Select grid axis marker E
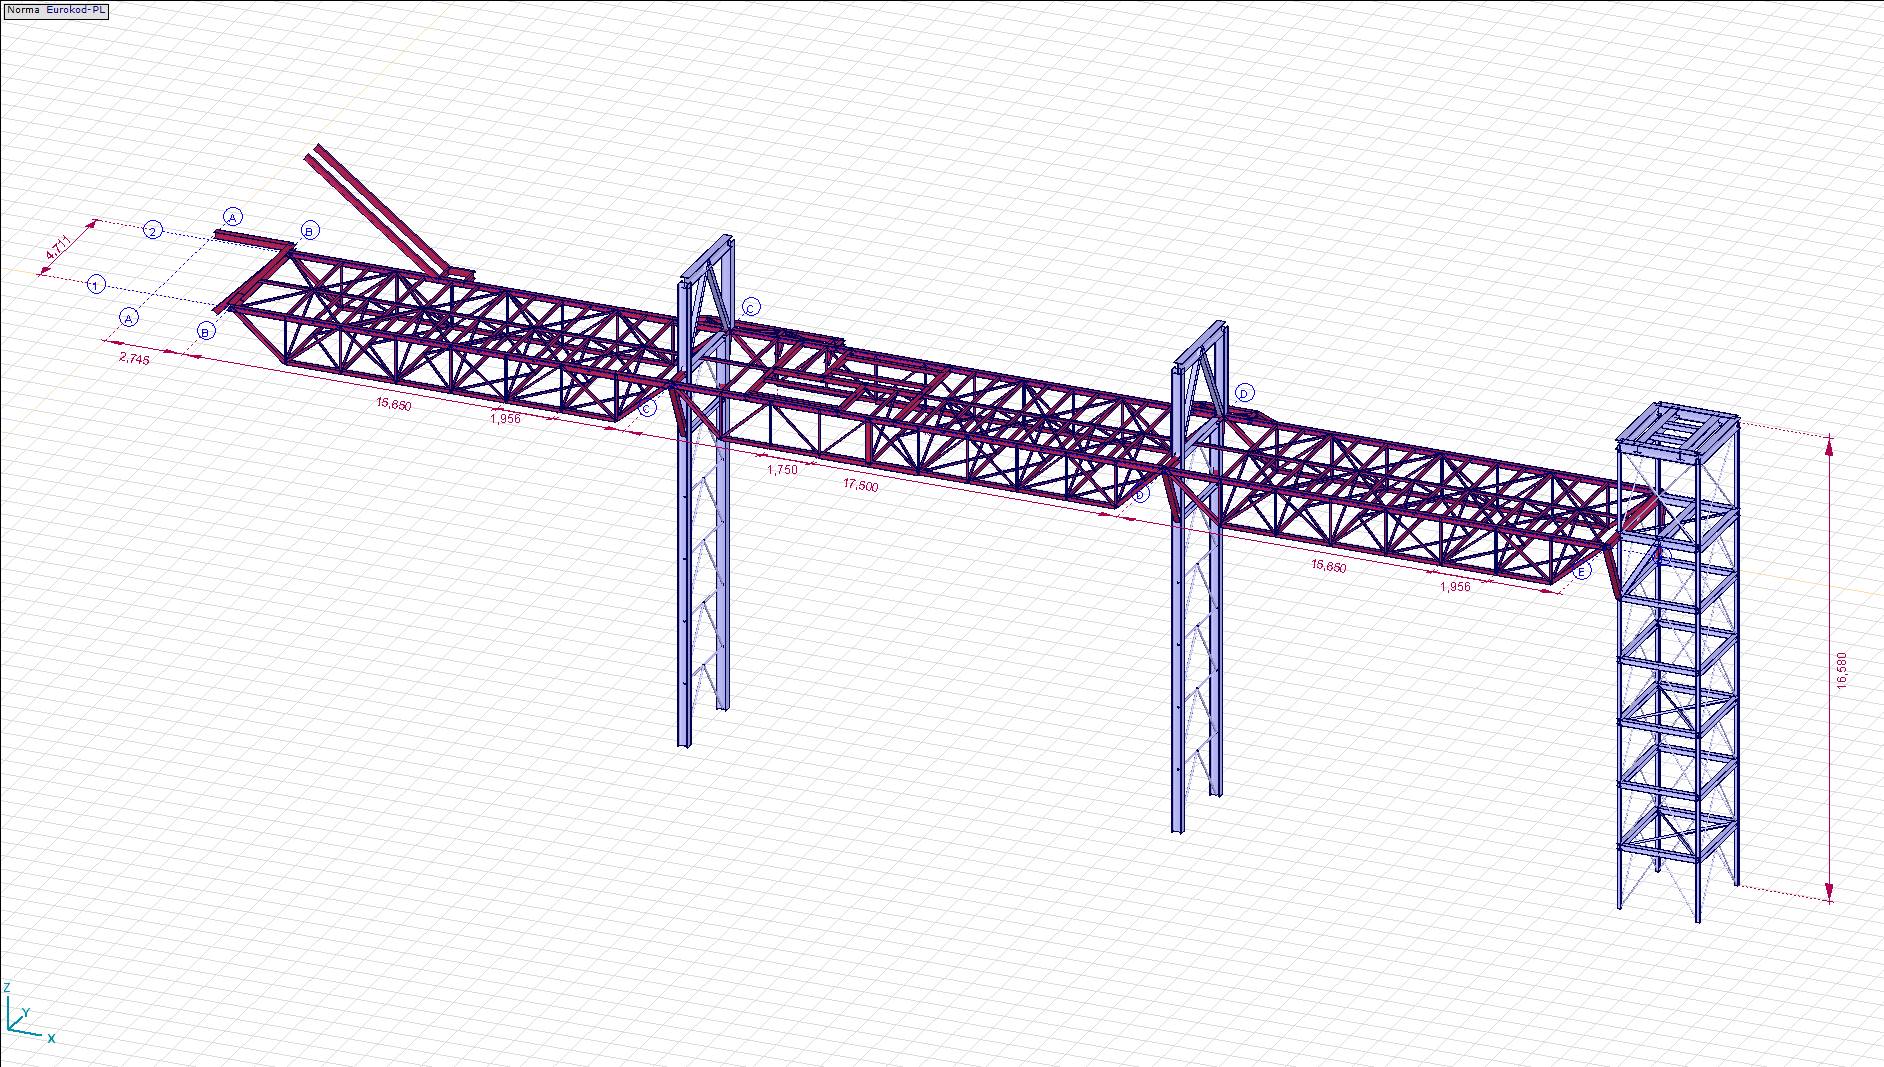The width and height of the screenshot is (1884, 1067). point(1581,572)
